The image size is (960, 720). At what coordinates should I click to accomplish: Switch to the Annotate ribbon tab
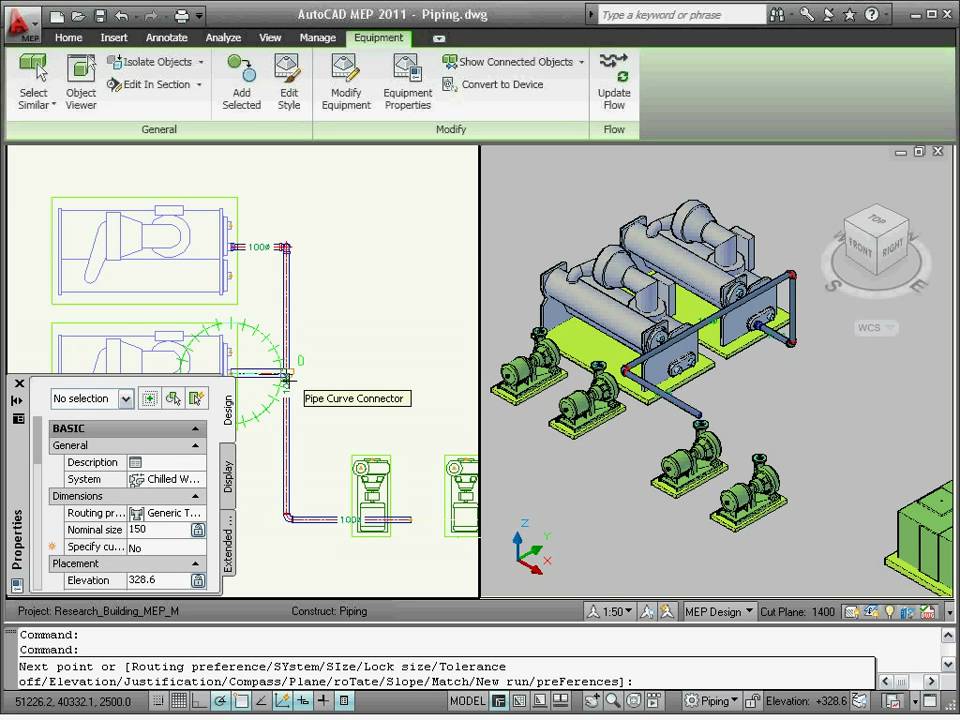(167, 38)
